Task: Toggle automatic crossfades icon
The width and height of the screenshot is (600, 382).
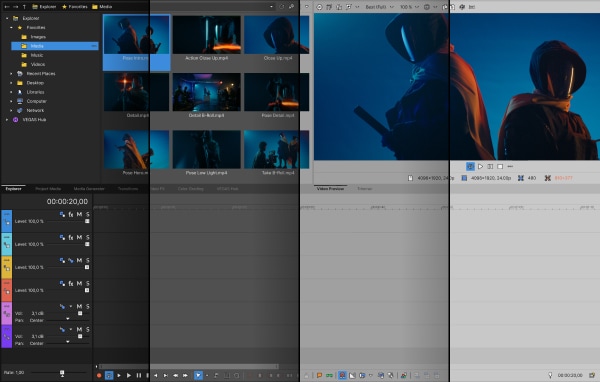Action: [352, 376]
